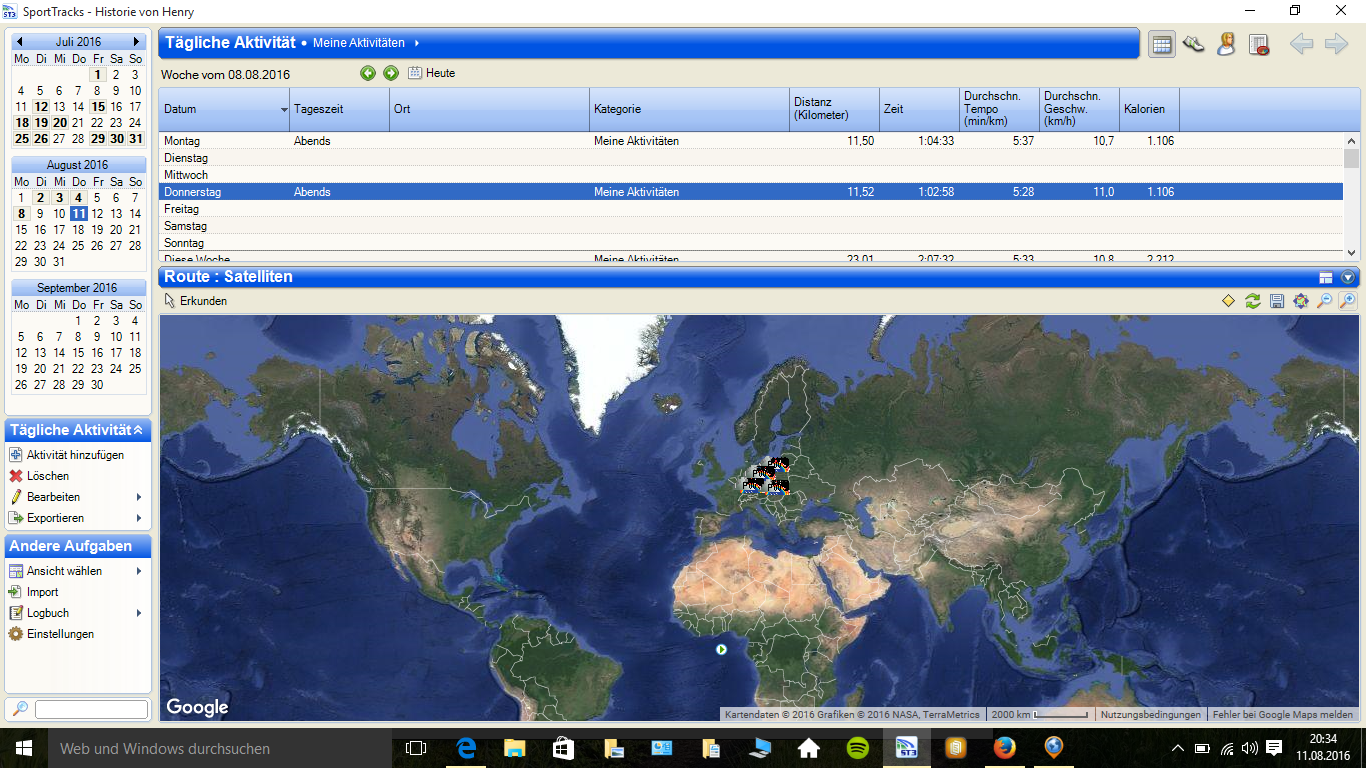Open Einstellungen from the sidebar
This screenshot has width=1366, height=768.
60,634
